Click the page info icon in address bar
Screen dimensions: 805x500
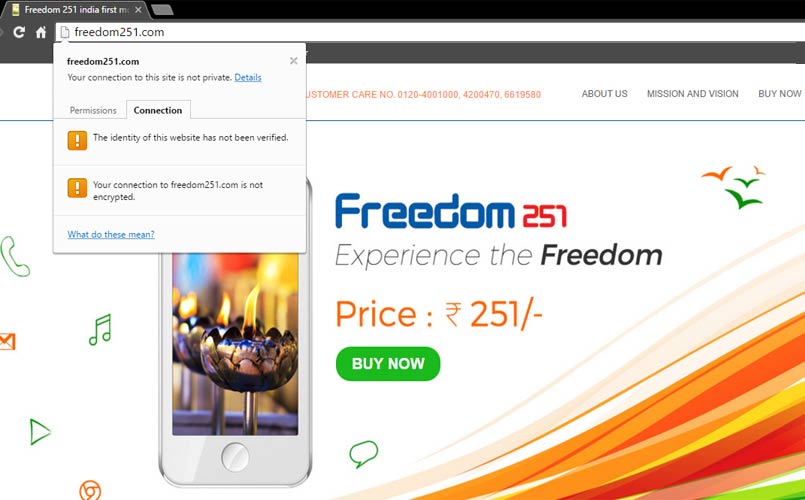point(65,32)
